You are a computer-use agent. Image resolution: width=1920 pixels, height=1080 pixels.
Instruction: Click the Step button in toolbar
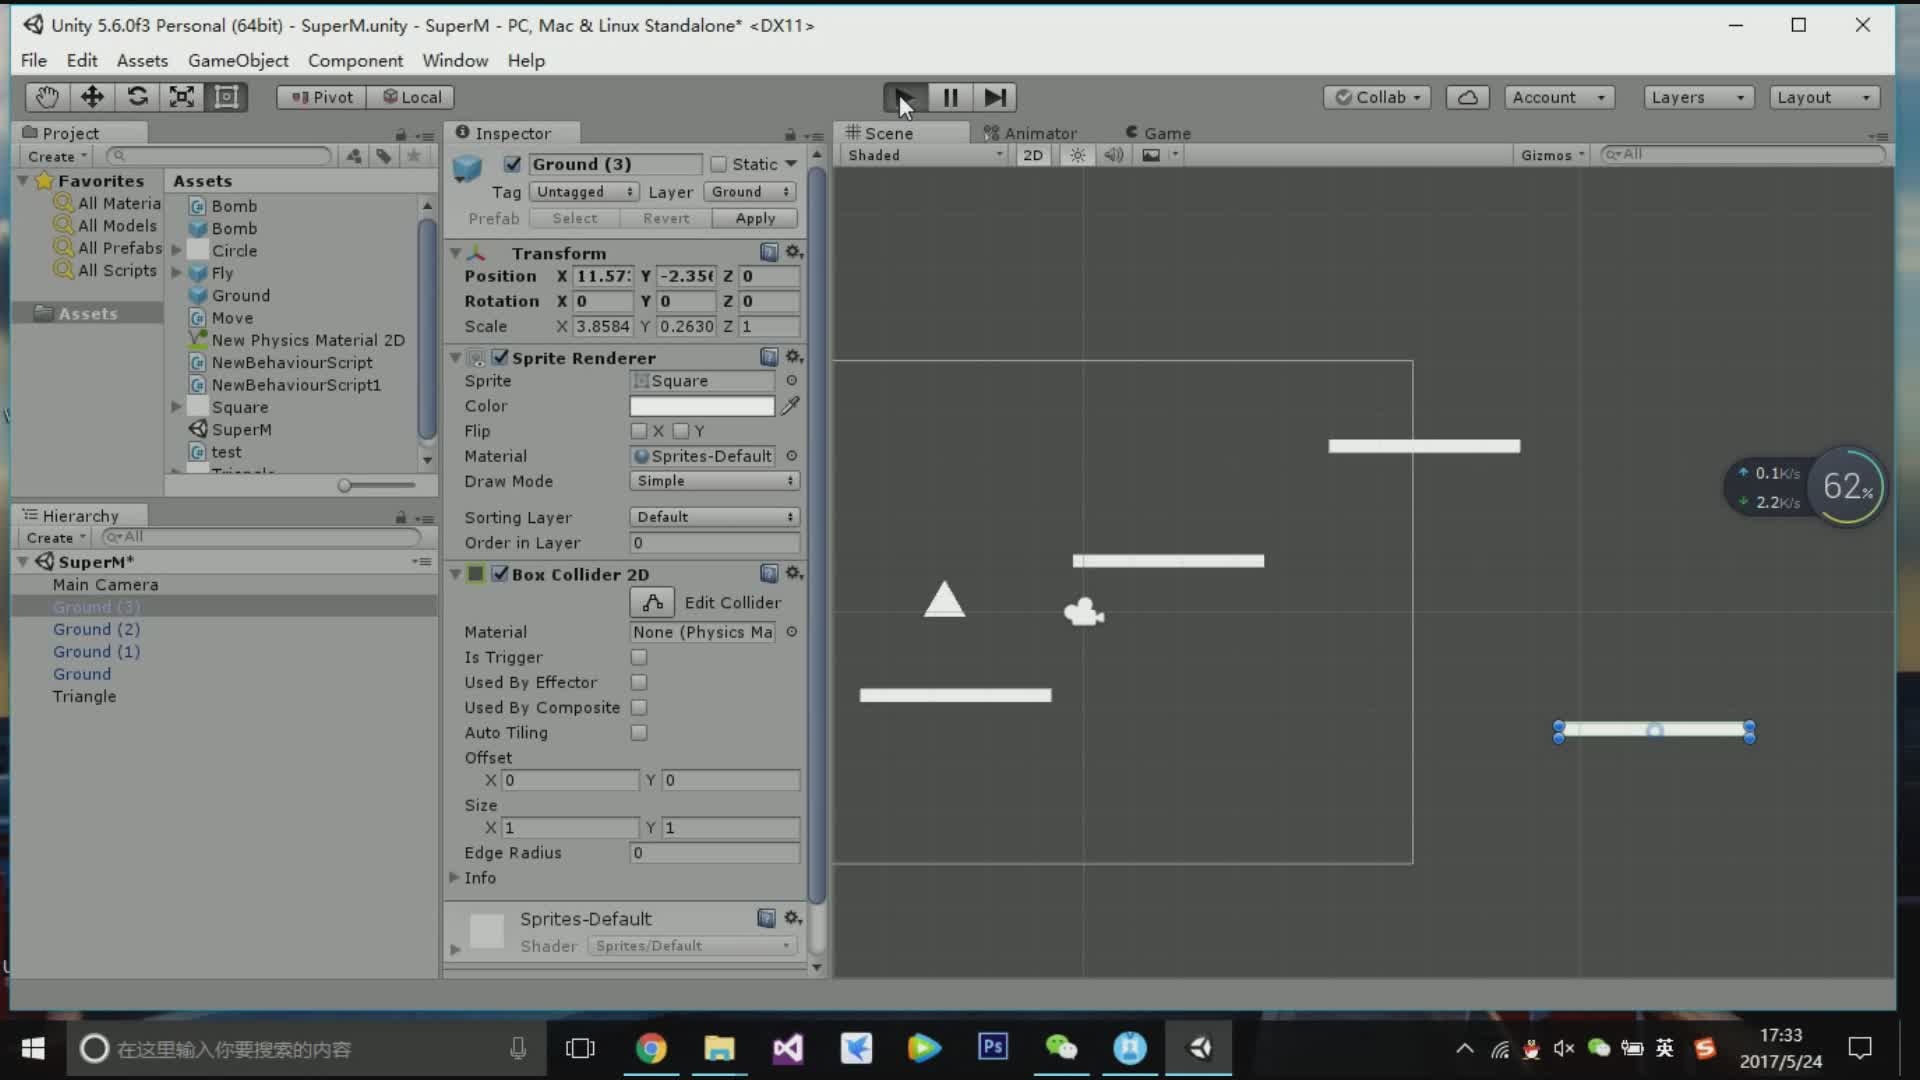pyautogui.click(x=996, y=96)
